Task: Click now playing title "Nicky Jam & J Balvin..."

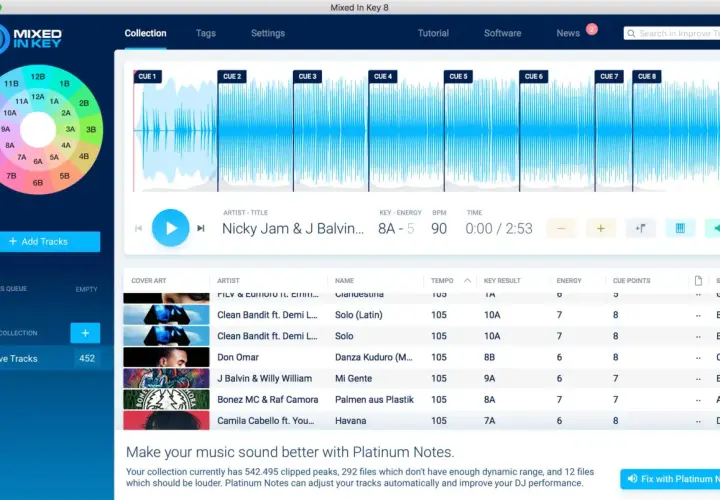Action: 292,229
